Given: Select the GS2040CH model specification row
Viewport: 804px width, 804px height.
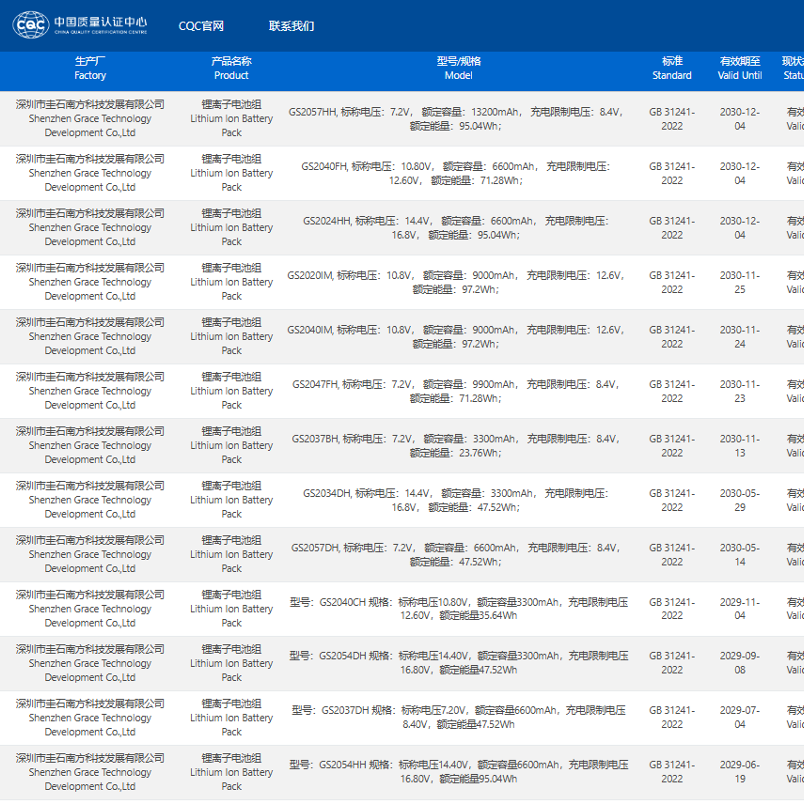Looking at the screenshot, I should click(x=458, y=609).
